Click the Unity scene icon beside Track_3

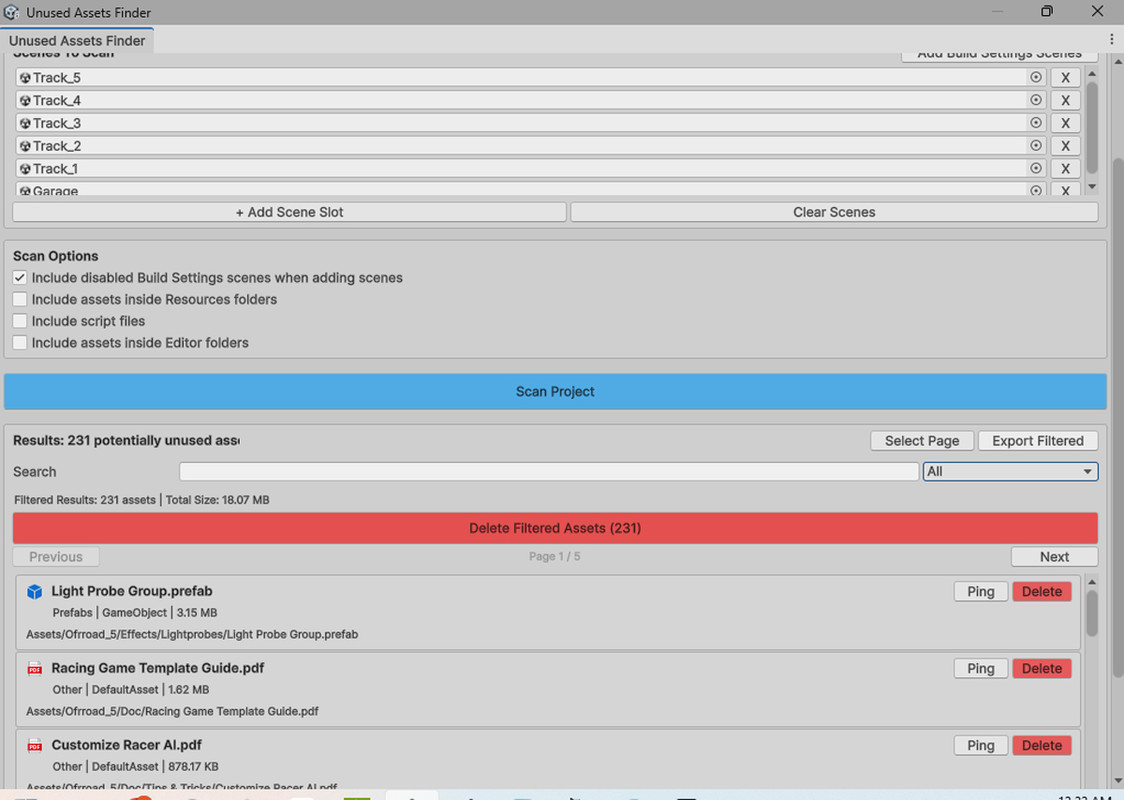pyautogui.click(x=25, y=123)
